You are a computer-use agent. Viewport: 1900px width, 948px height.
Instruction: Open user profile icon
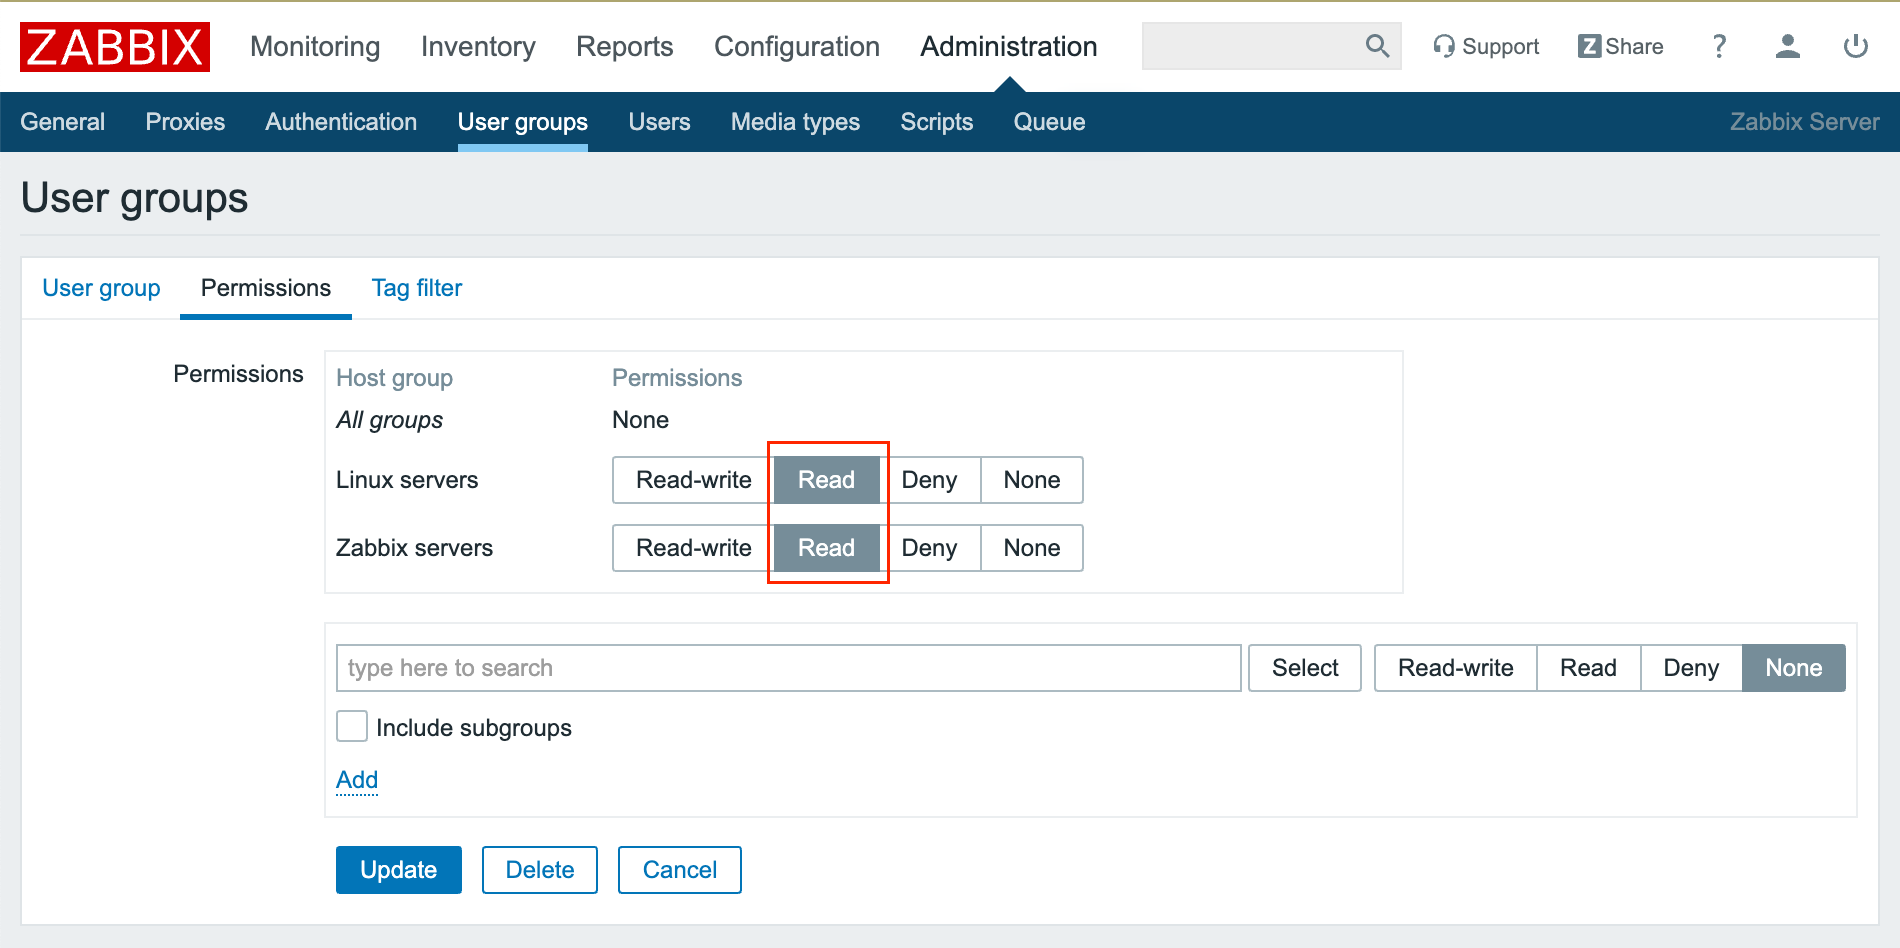click(1787, 47)
